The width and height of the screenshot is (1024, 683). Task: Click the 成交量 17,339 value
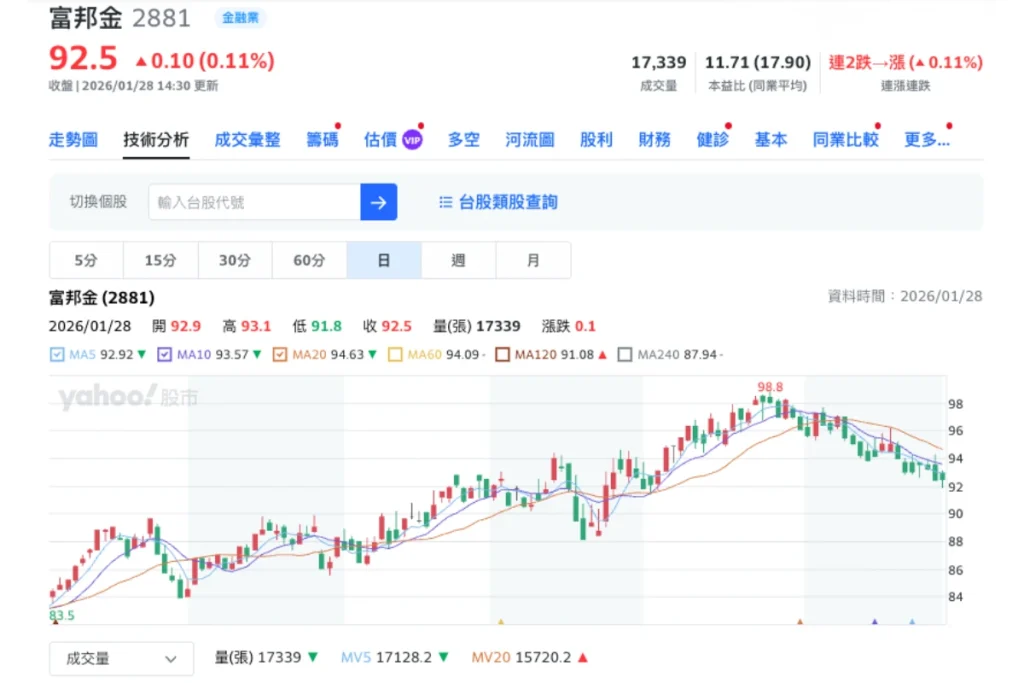point(658,63)
